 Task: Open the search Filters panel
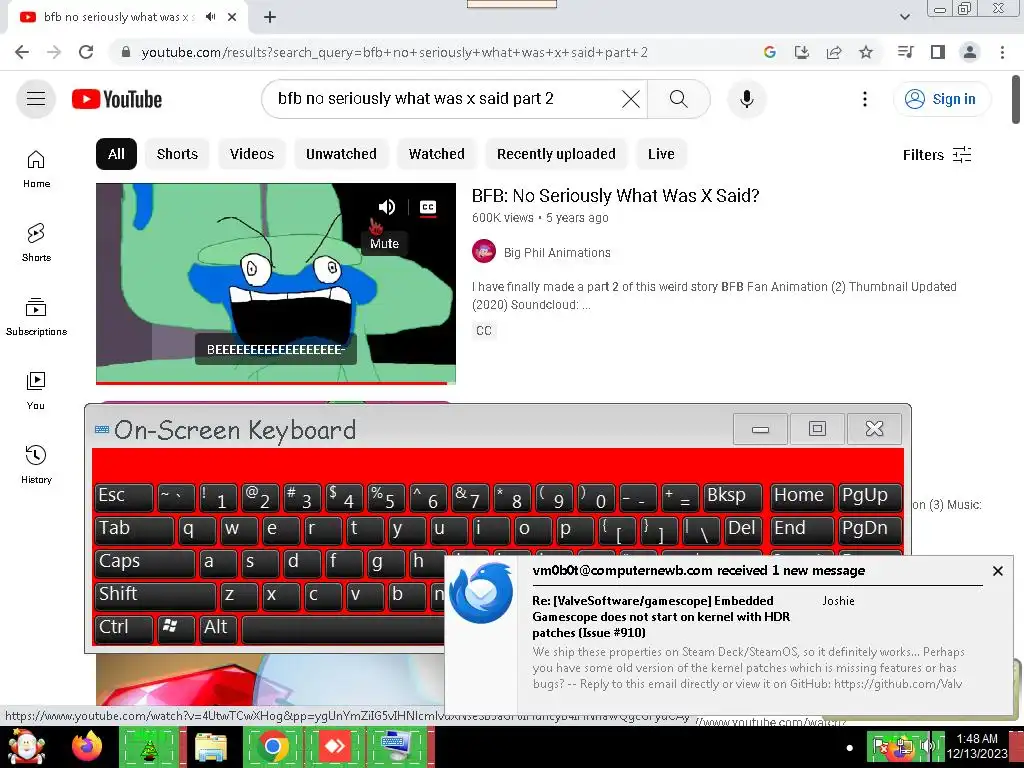(x=937, y=155)
